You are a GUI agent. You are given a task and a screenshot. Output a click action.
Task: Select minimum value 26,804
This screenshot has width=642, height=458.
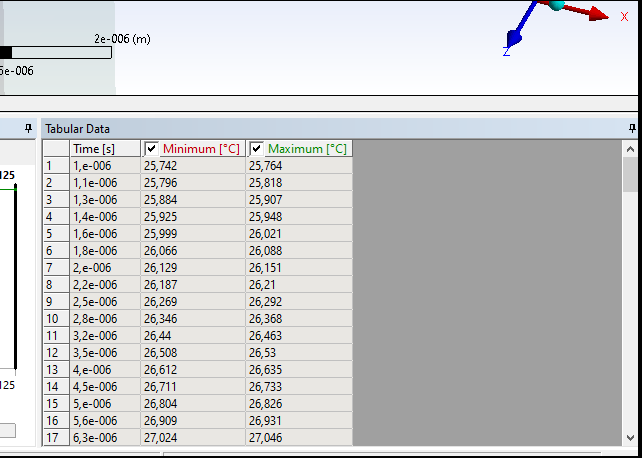(x=193, y=404)
